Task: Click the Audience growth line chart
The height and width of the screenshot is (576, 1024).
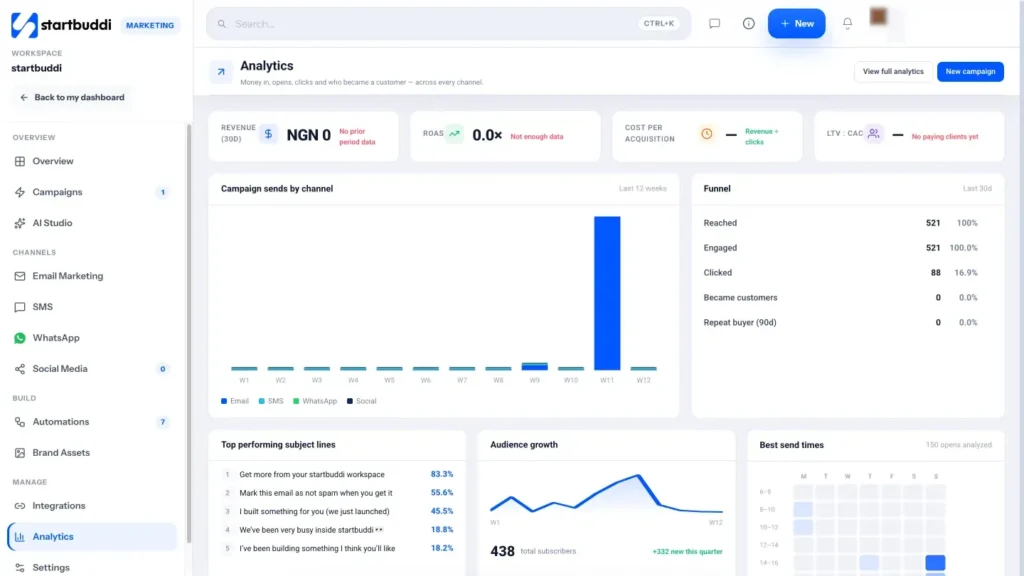Action: point(606,494)
